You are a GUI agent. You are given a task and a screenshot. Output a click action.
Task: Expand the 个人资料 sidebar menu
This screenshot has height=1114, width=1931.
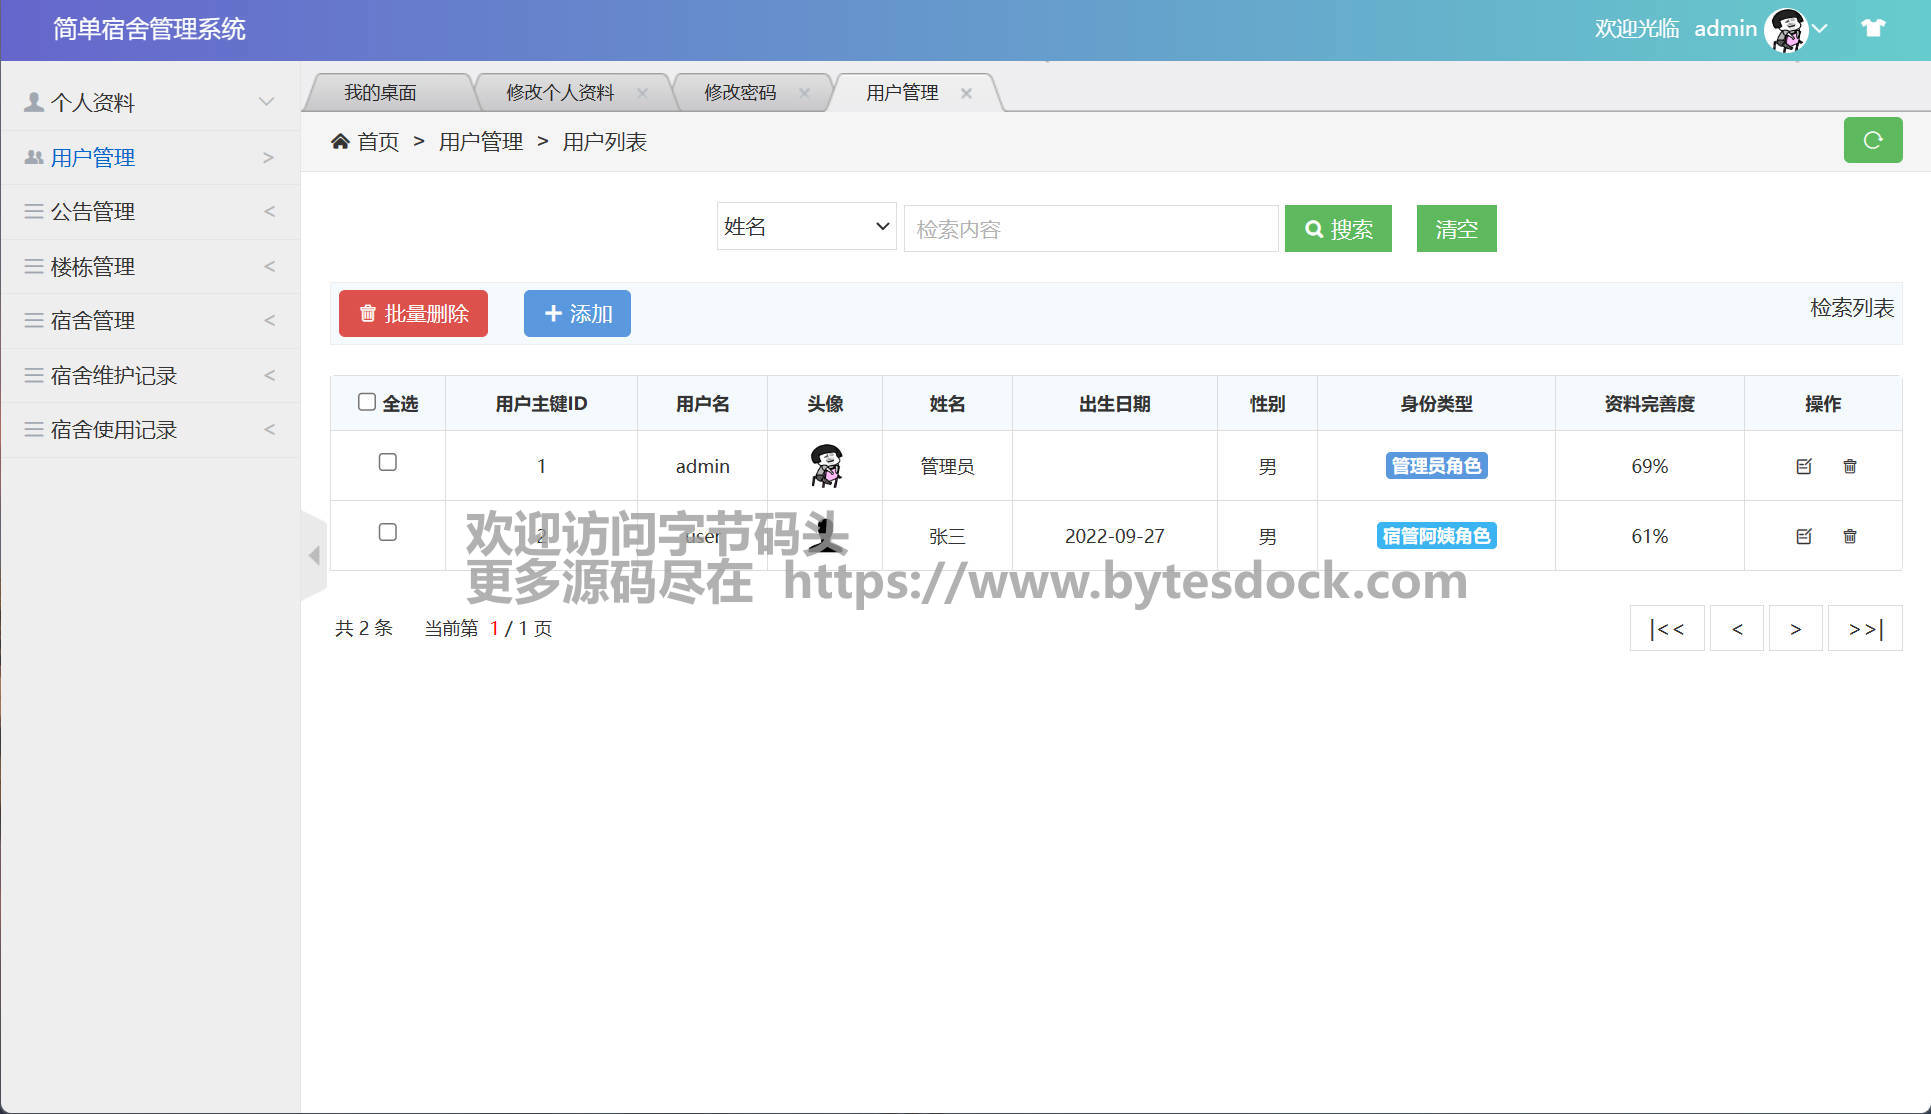tap(150, 102)
